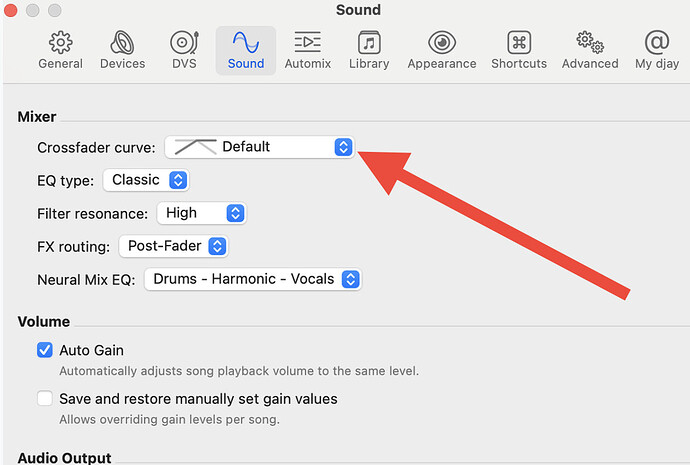Click the crossfader curve preview graphic

195,146
